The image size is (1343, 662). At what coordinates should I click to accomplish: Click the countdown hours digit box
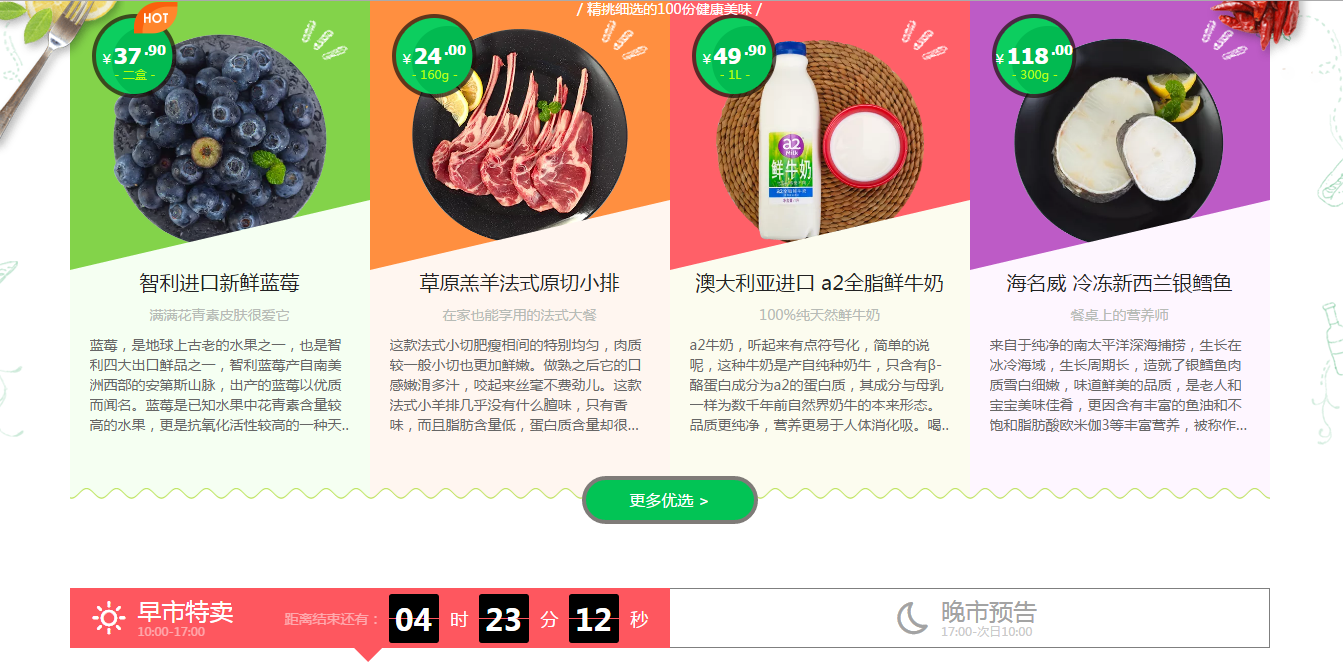(414, 620)
